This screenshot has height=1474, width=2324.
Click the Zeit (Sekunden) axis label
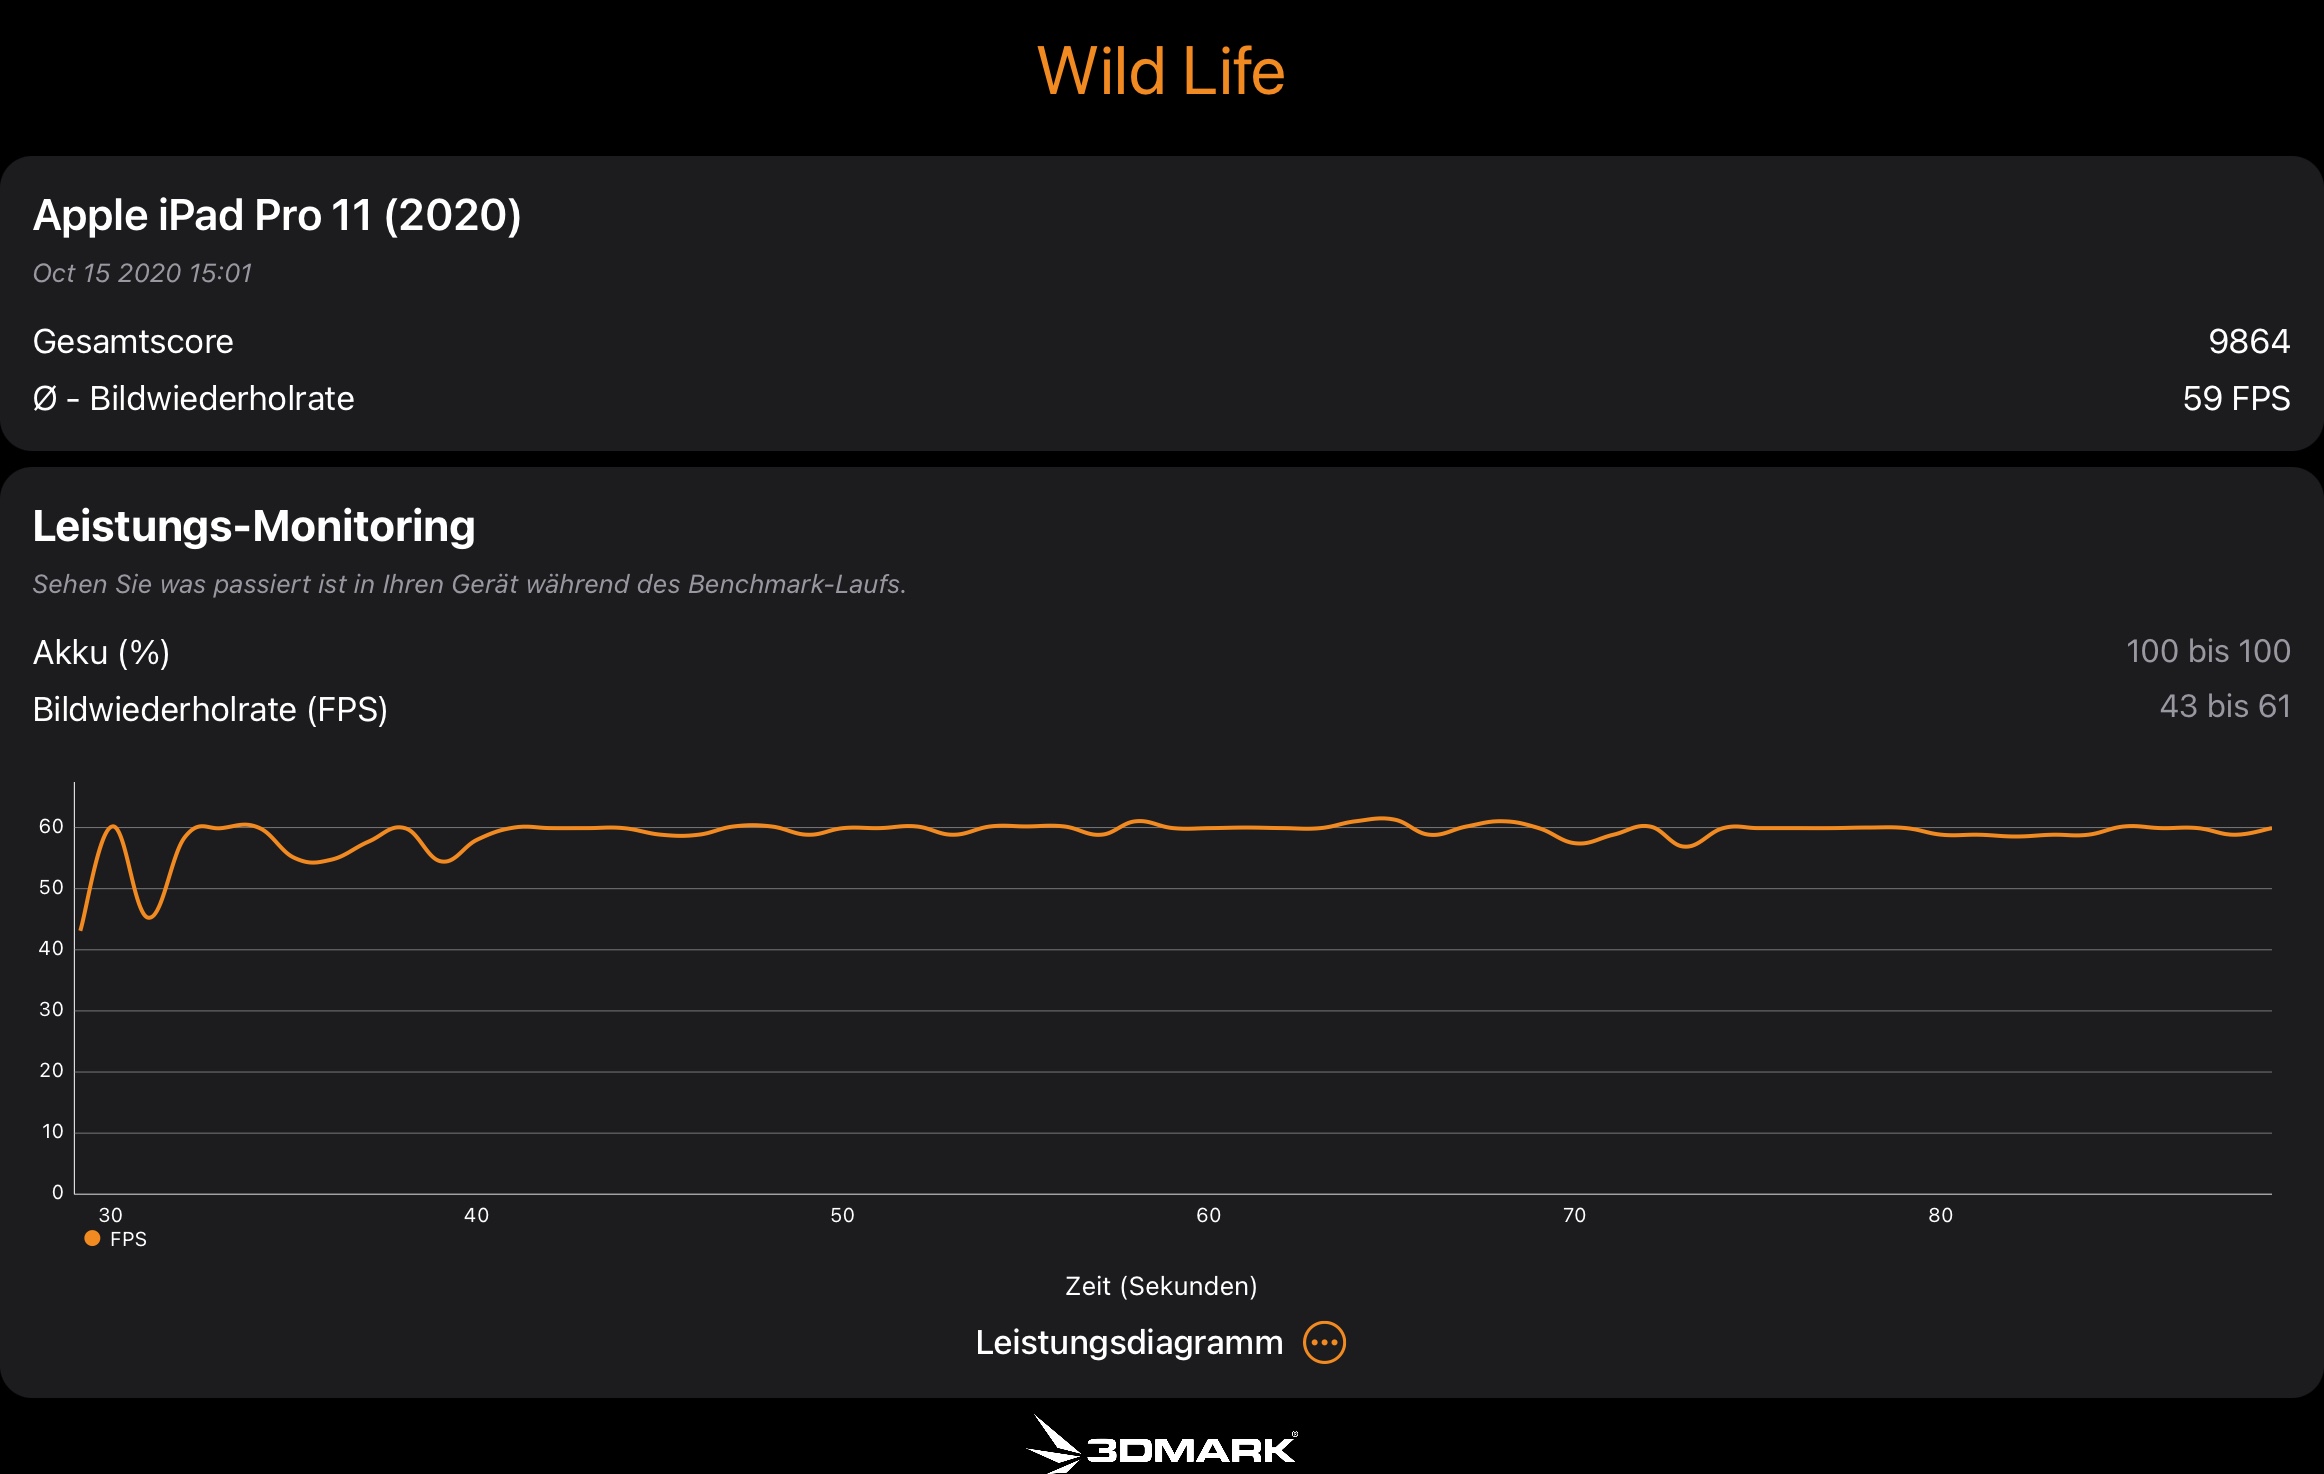[1161, 1286]
